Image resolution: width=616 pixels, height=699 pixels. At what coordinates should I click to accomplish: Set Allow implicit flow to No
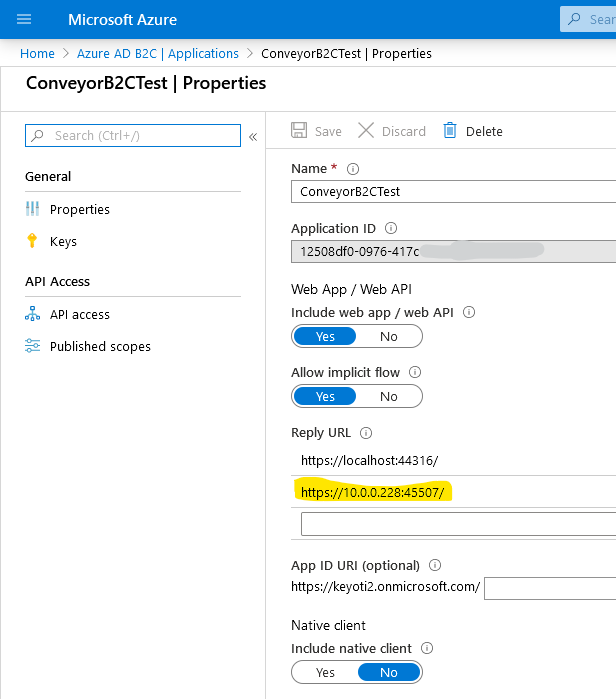pos(389,396)
